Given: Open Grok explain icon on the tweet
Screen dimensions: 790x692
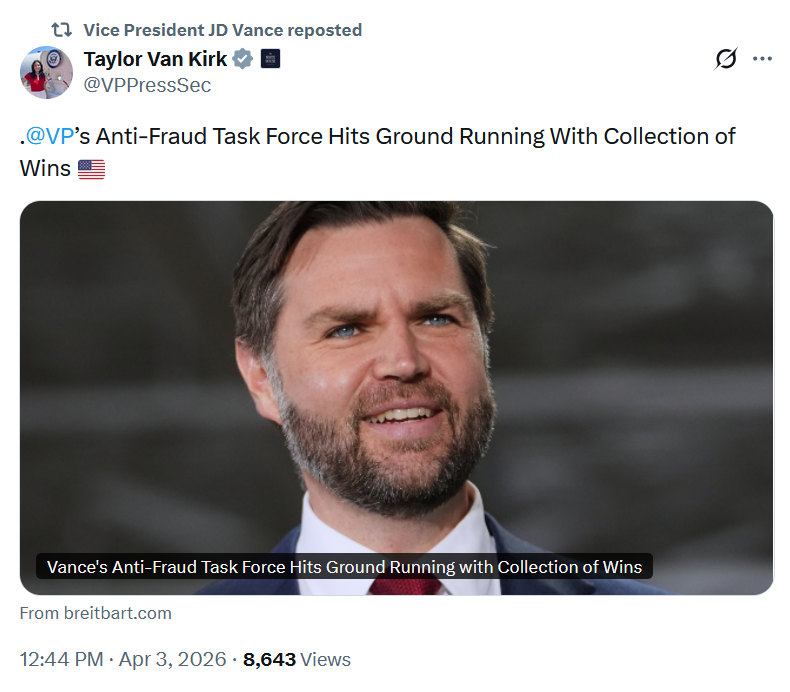Looking at the screenshot, I should (x=726, y=59).
